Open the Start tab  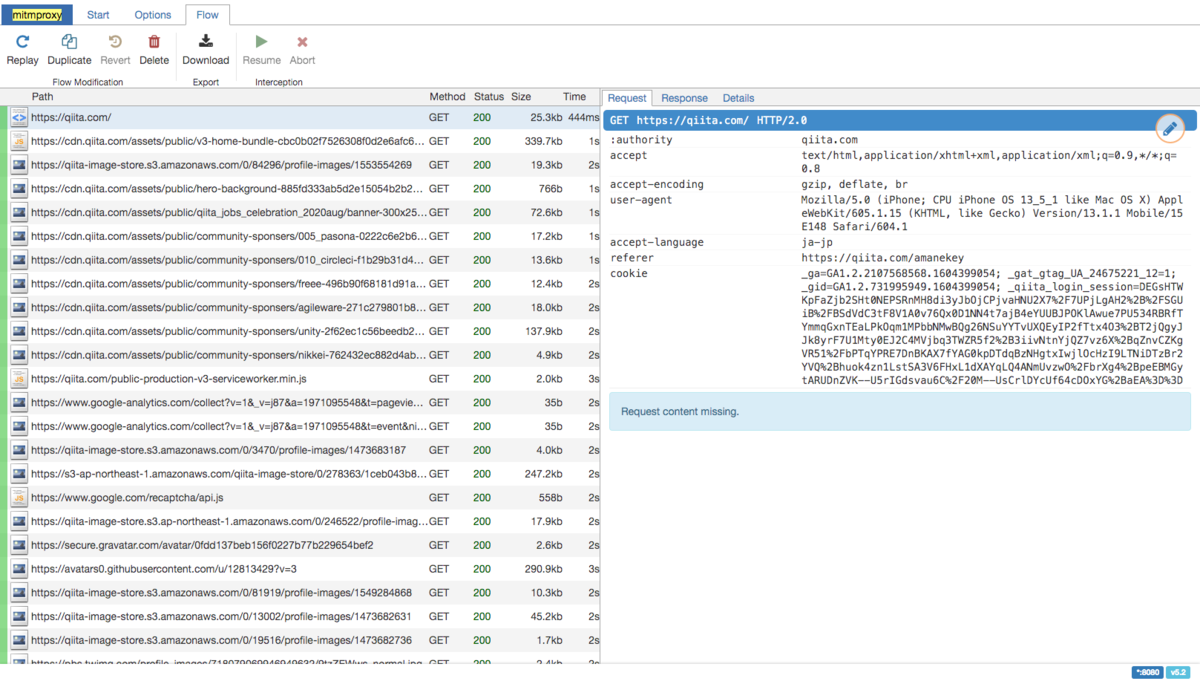coord(98,15)
